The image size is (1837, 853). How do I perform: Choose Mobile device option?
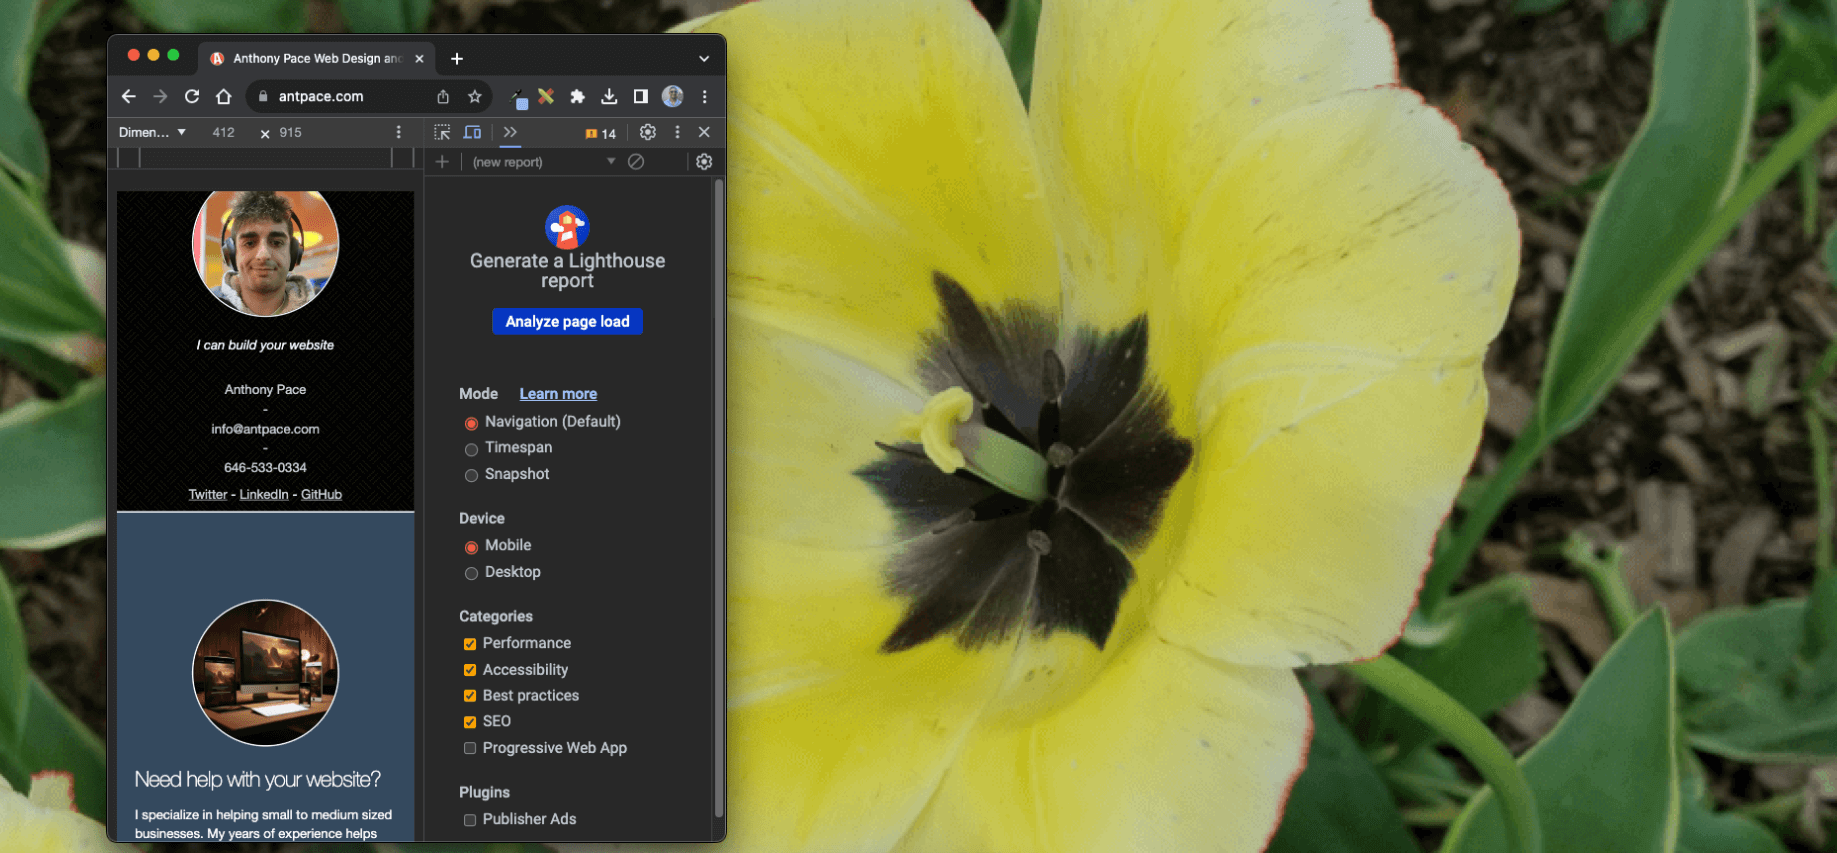click(471, 547)
